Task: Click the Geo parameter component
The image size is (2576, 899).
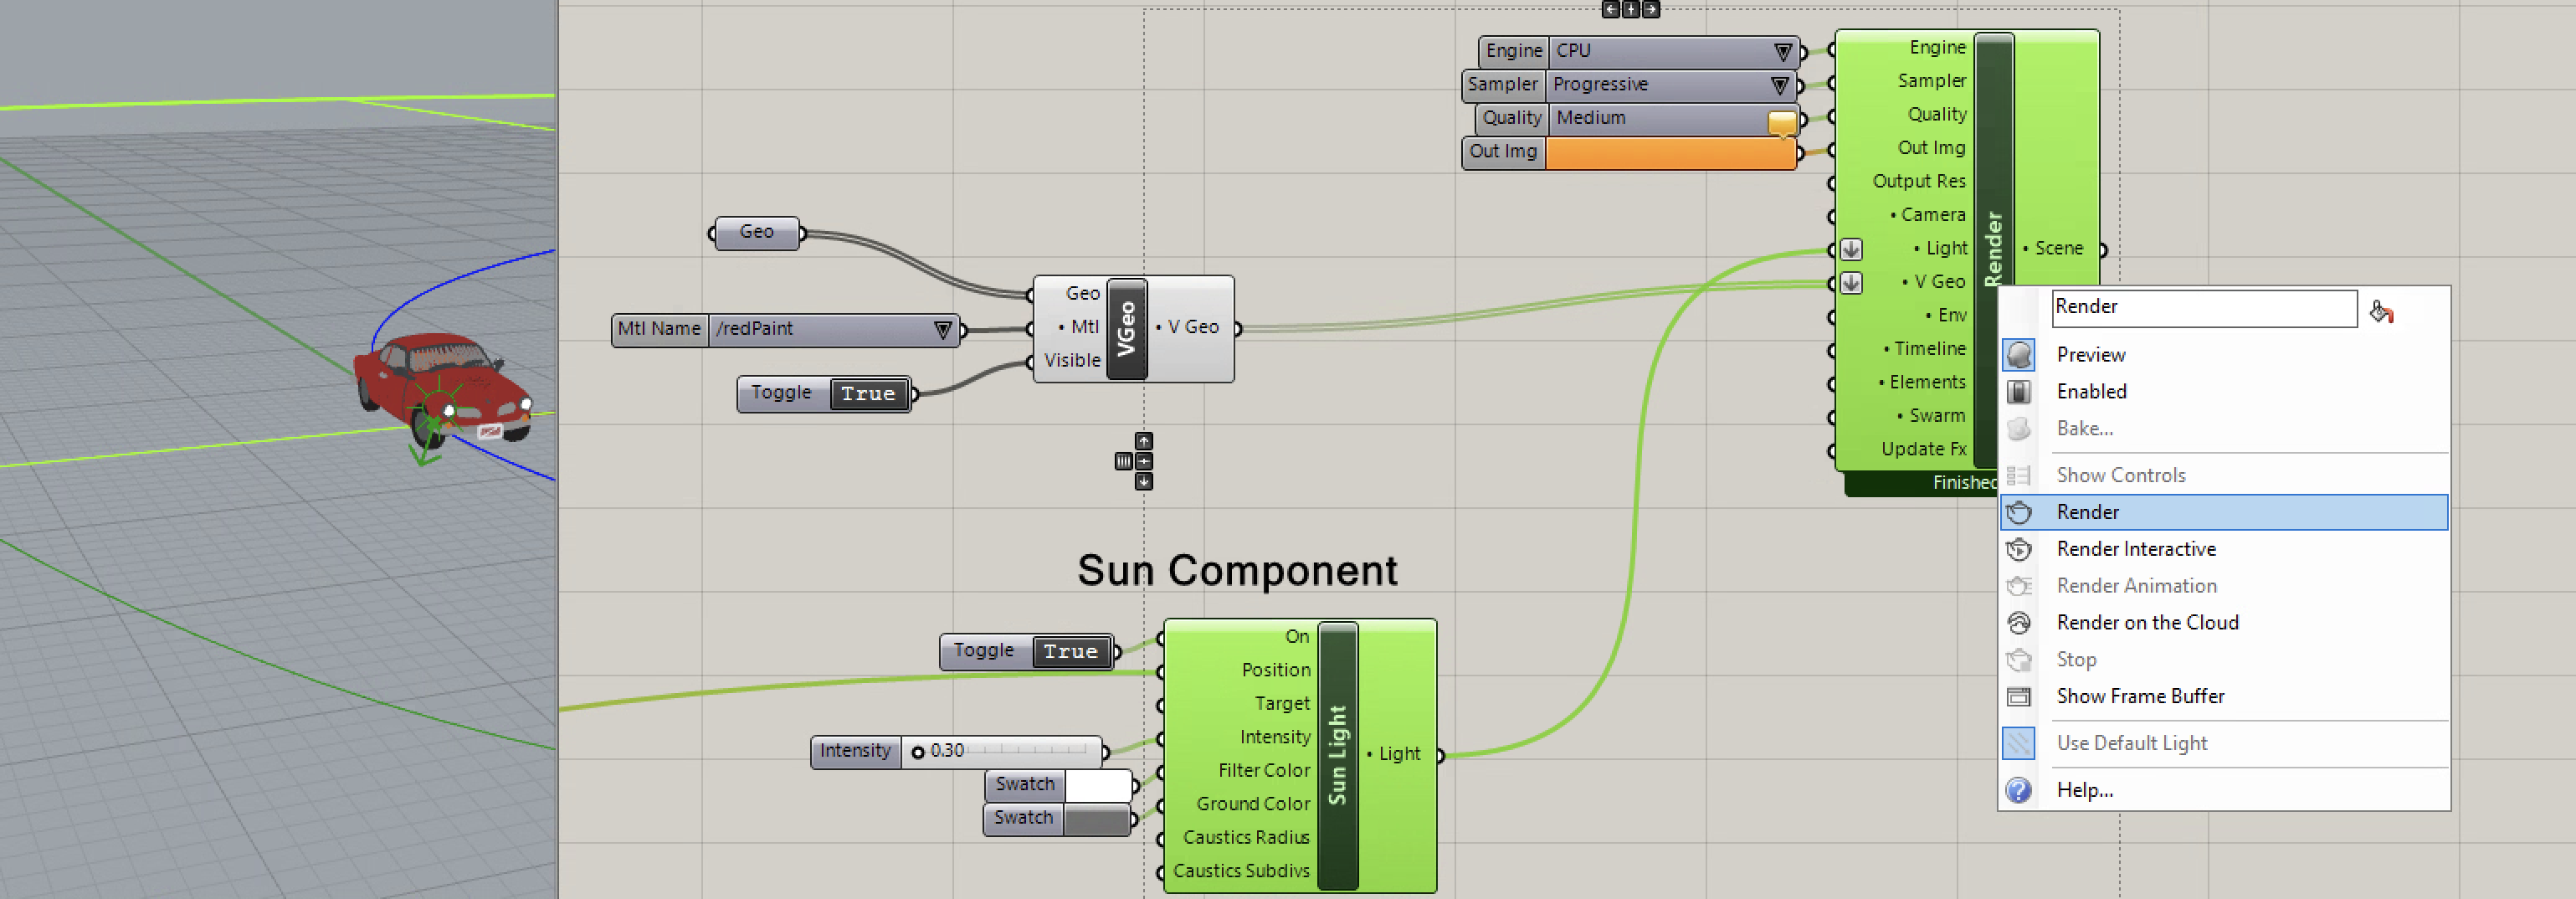Action: point(756,232)
